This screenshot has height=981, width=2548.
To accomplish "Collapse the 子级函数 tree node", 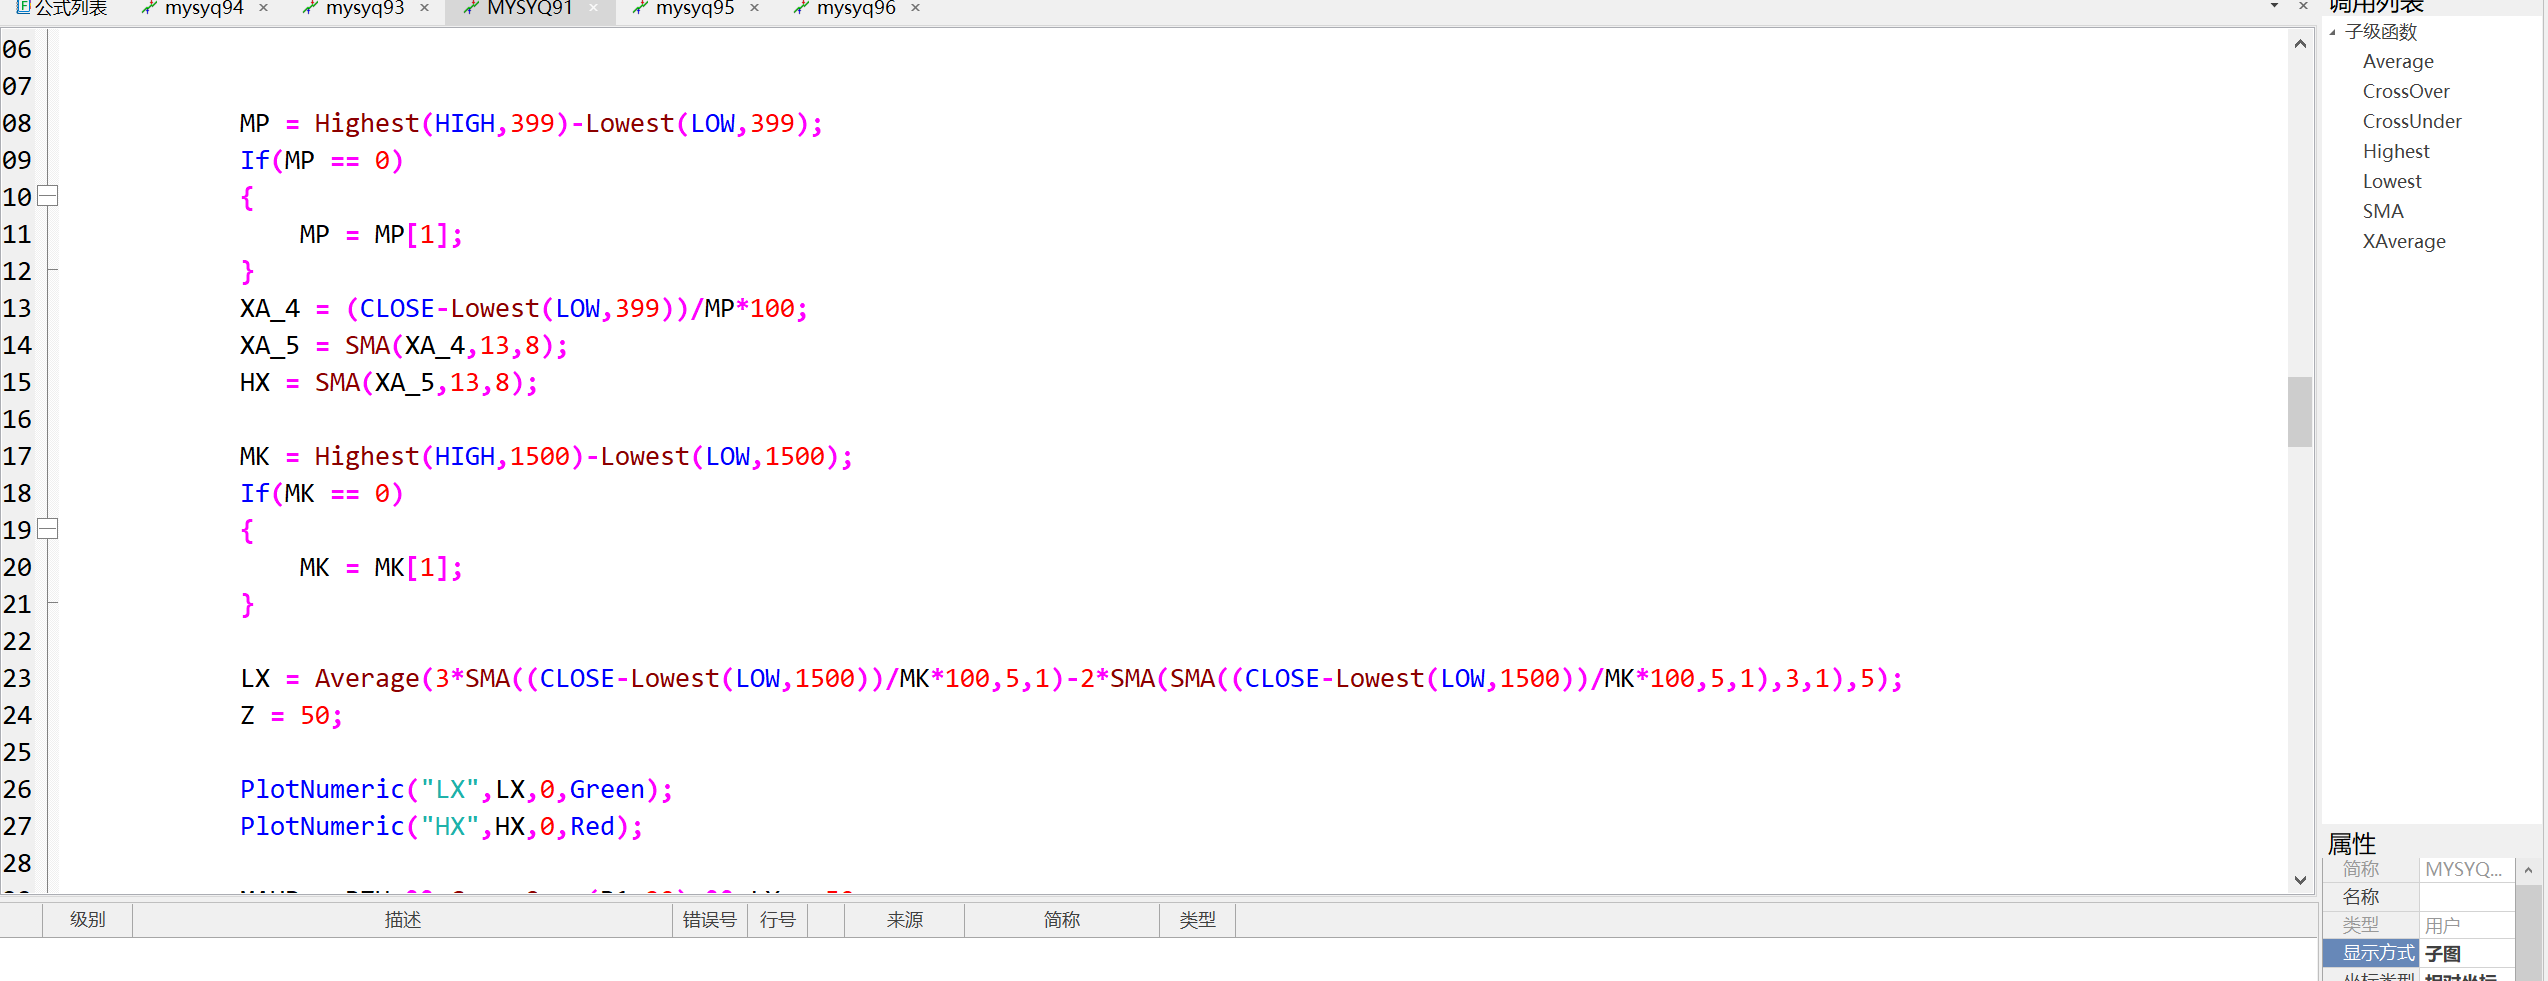I will click(2333, 33).
